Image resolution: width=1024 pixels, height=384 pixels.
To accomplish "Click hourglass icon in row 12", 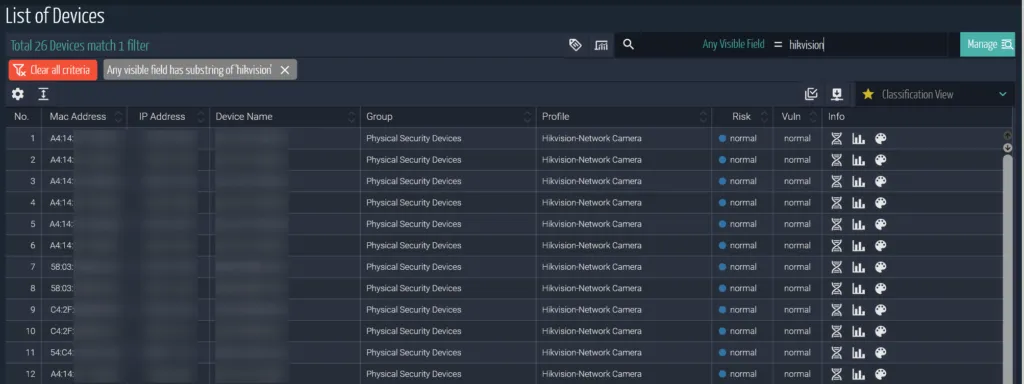I will (x=836, y=374).
